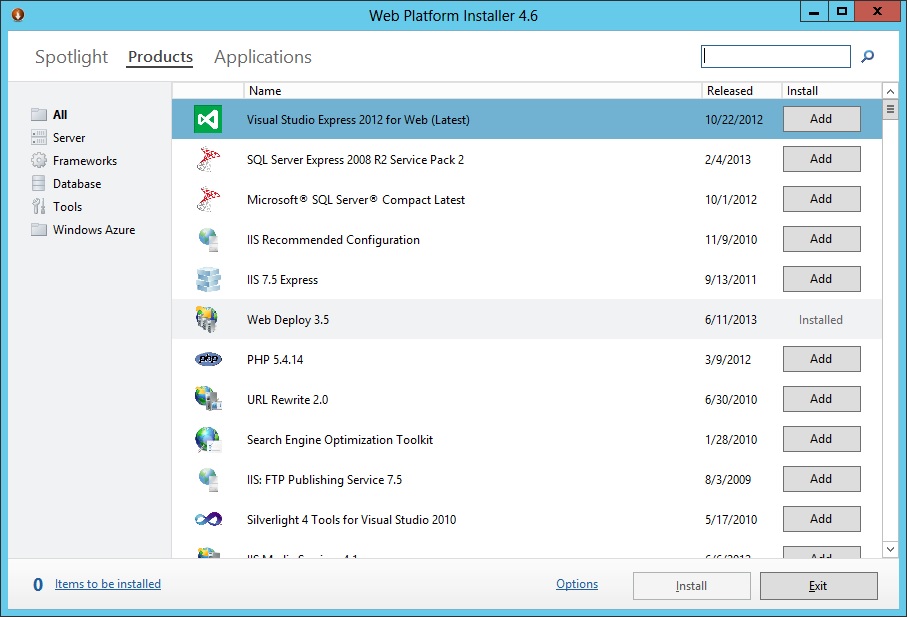The height and width of the screenshot is (617, 907).
Task: Click the Installed status for Web Deploy
Action: coord(820,320)
